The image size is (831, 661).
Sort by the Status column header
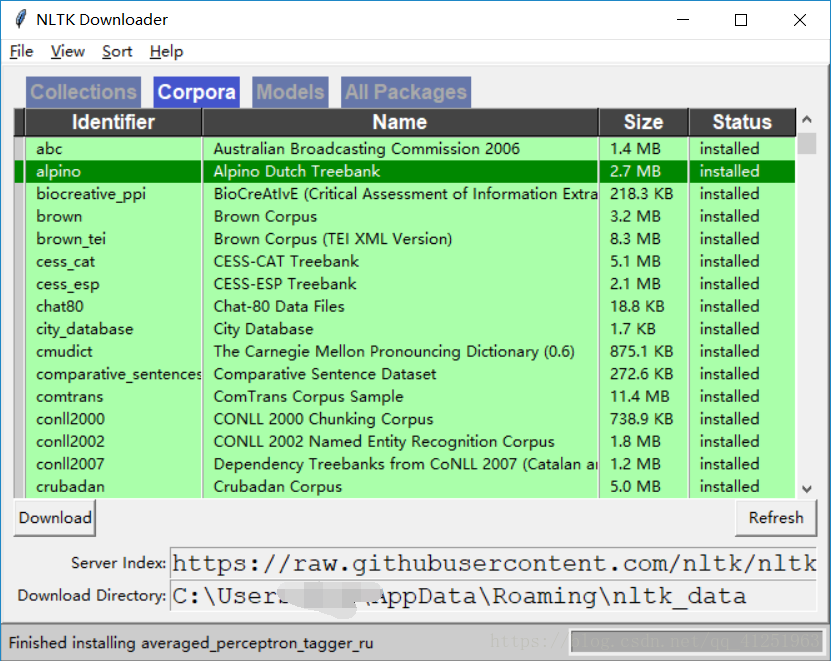[x=742, y=122]
